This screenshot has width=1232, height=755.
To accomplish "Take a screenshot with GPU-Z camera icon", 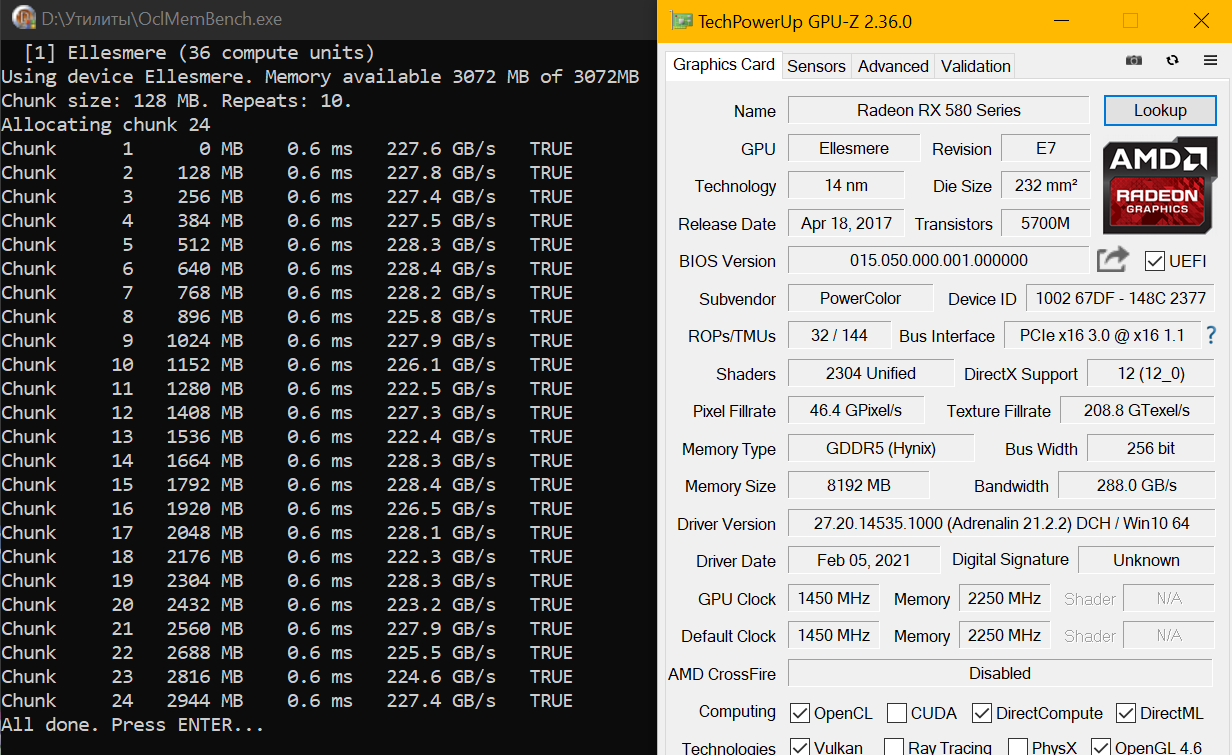I will point(1133,60).
